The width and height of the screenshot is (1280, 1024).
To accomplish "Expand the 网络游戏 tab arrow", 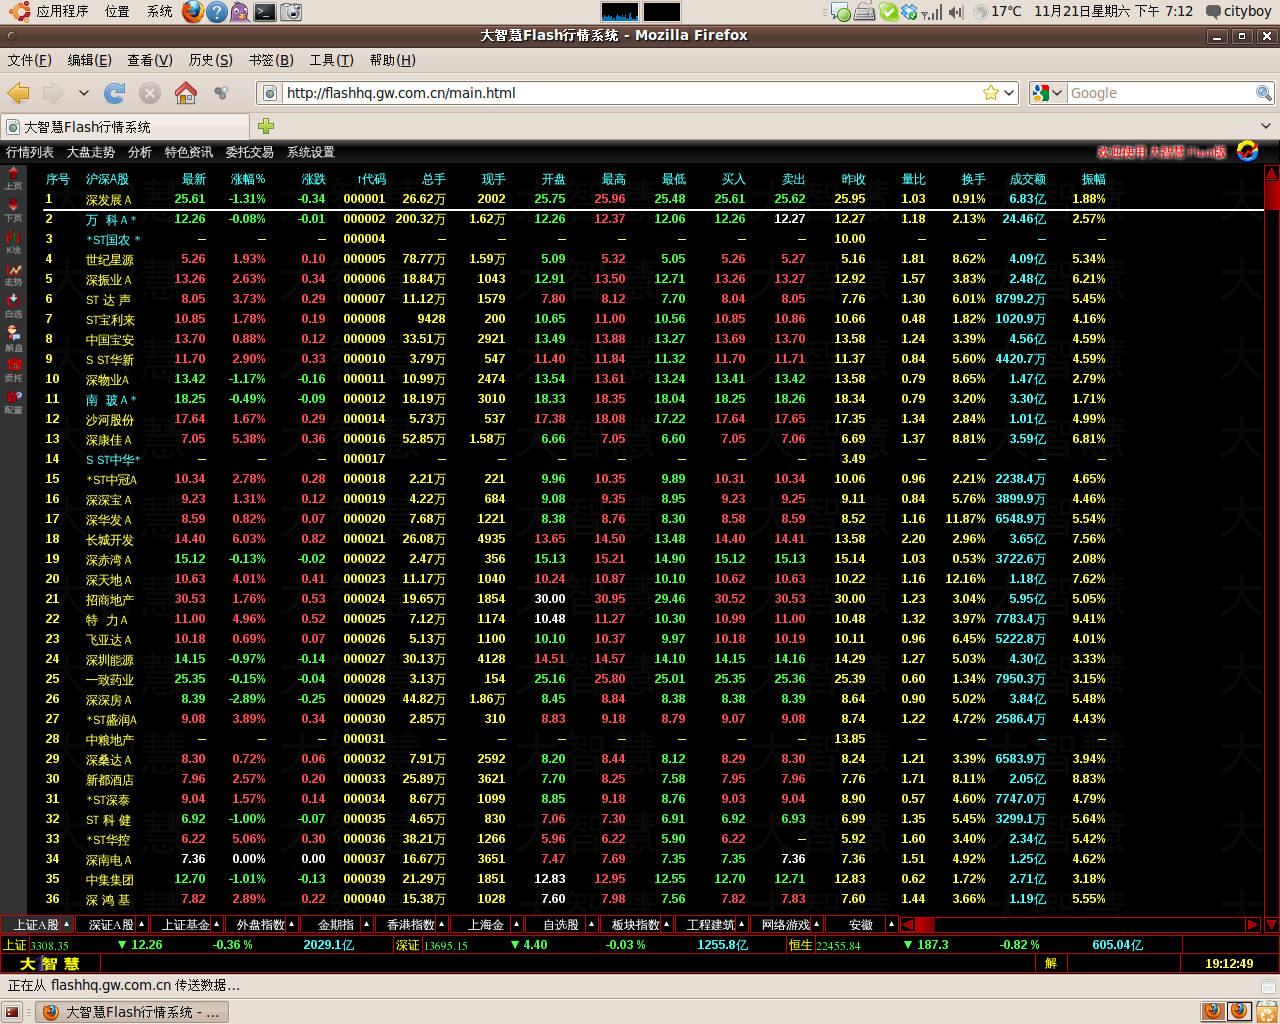I will click(816, 924).
